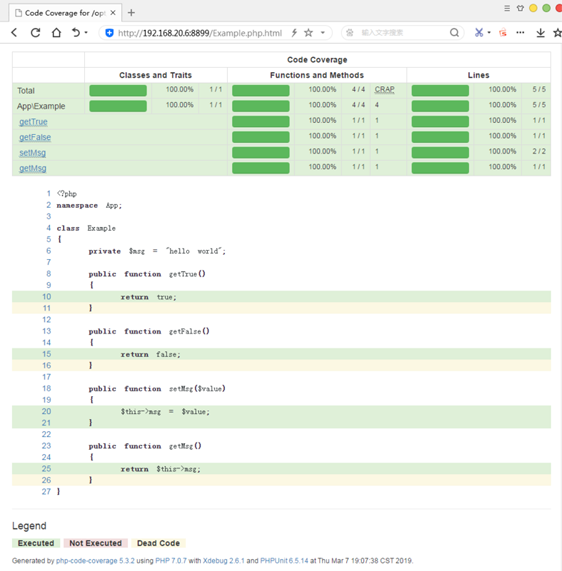This screenshot has height=571, width=562.
Task: Close the Code Coverage tab
Action: [x=113, y=13]
